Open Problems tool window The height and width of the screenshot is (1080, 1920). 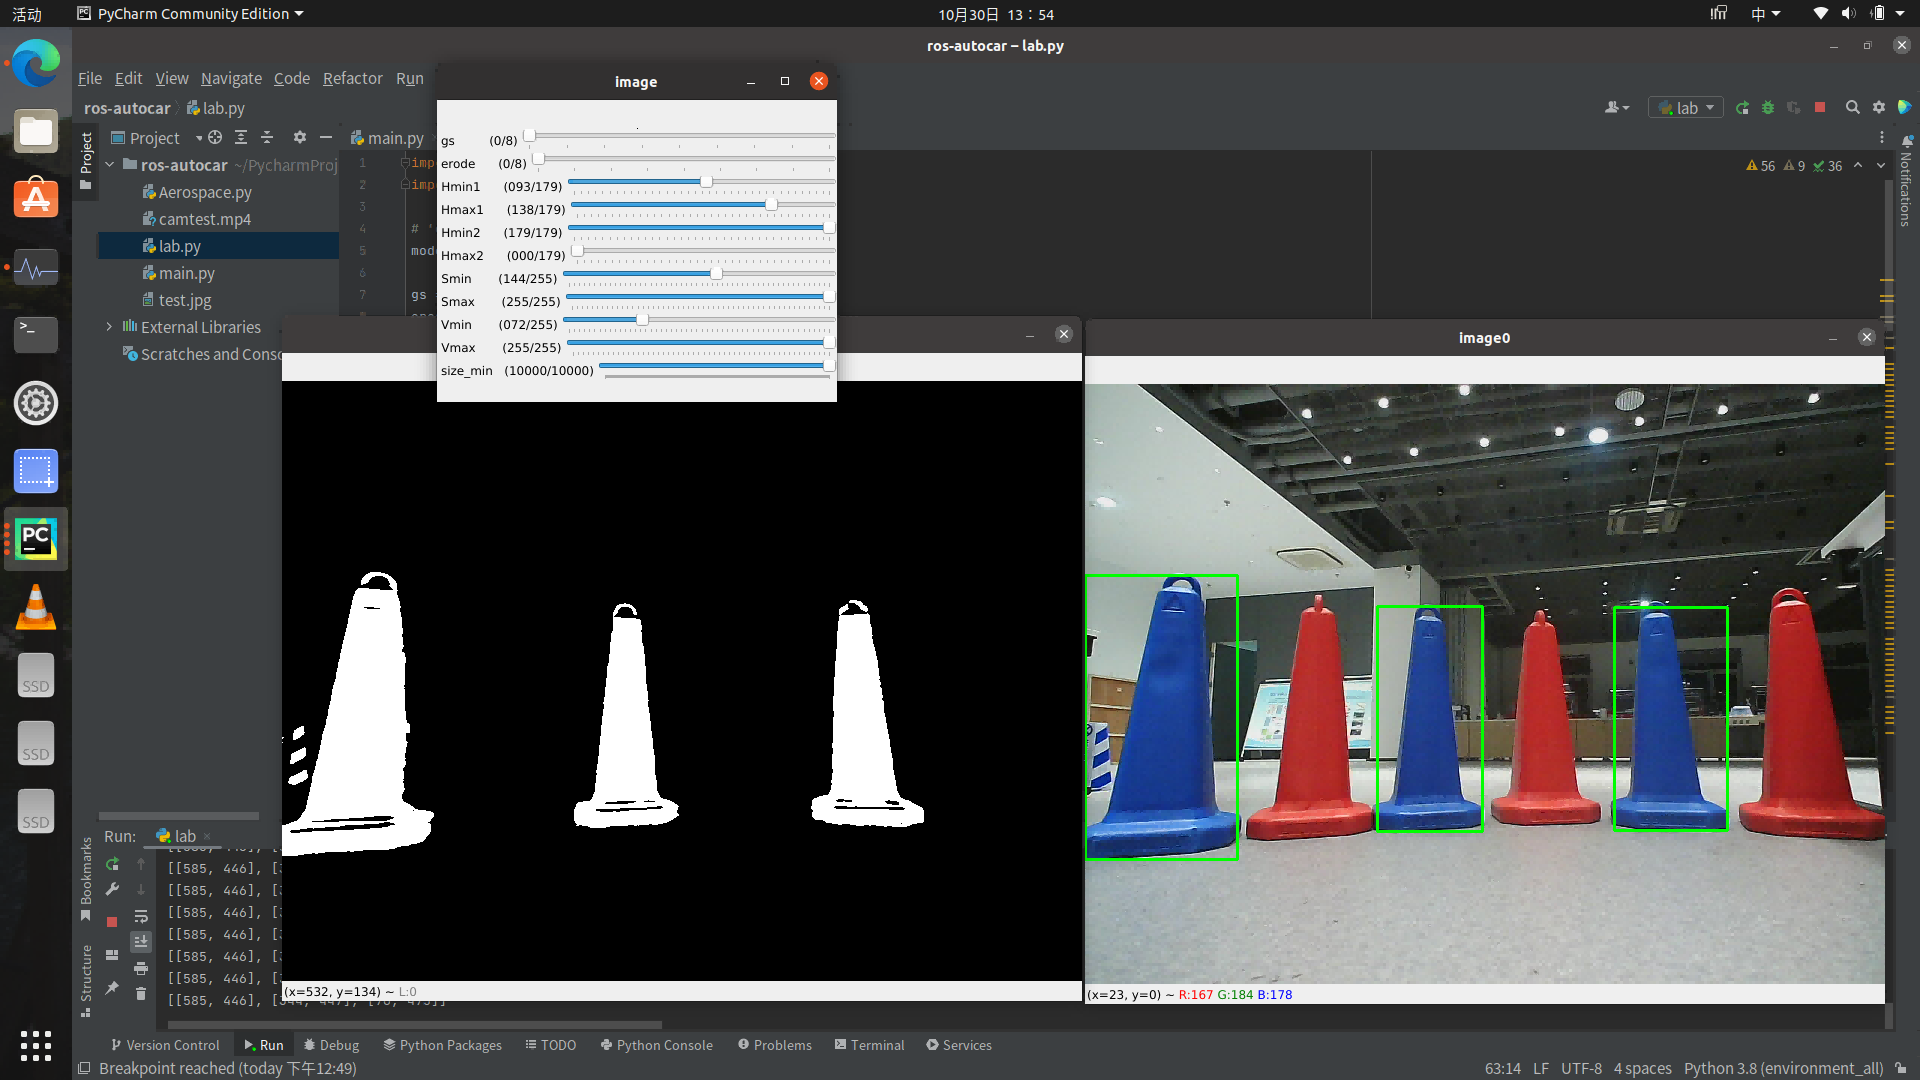click(775, 1045)
